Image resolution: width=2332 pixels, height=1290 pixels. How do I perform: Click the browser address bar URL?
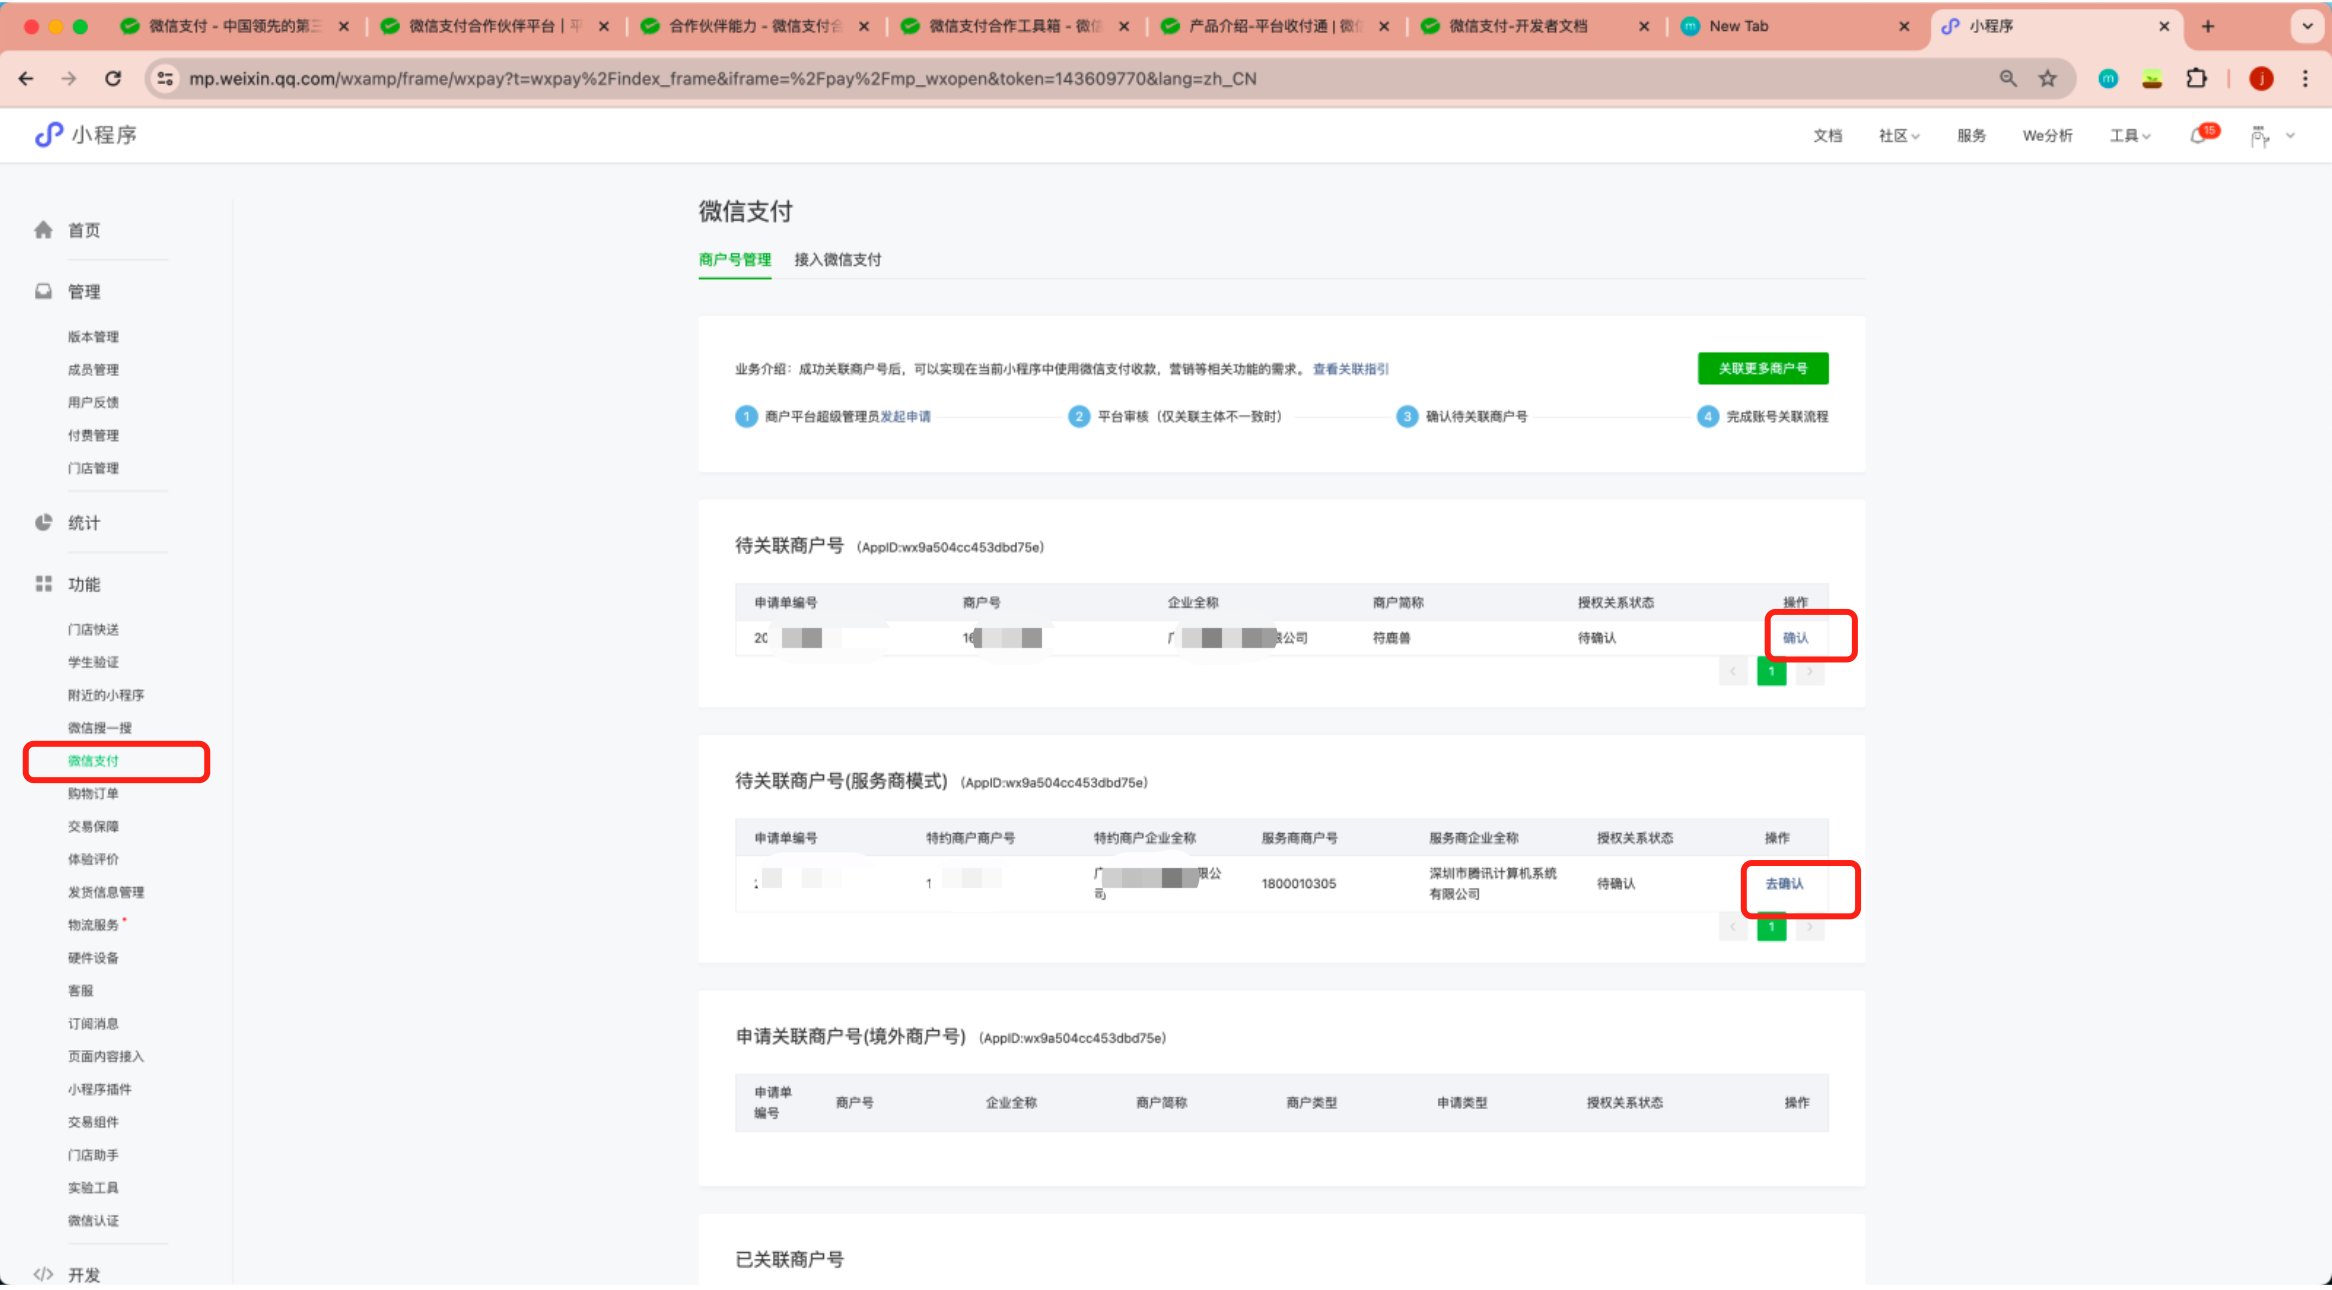(720, 79)
